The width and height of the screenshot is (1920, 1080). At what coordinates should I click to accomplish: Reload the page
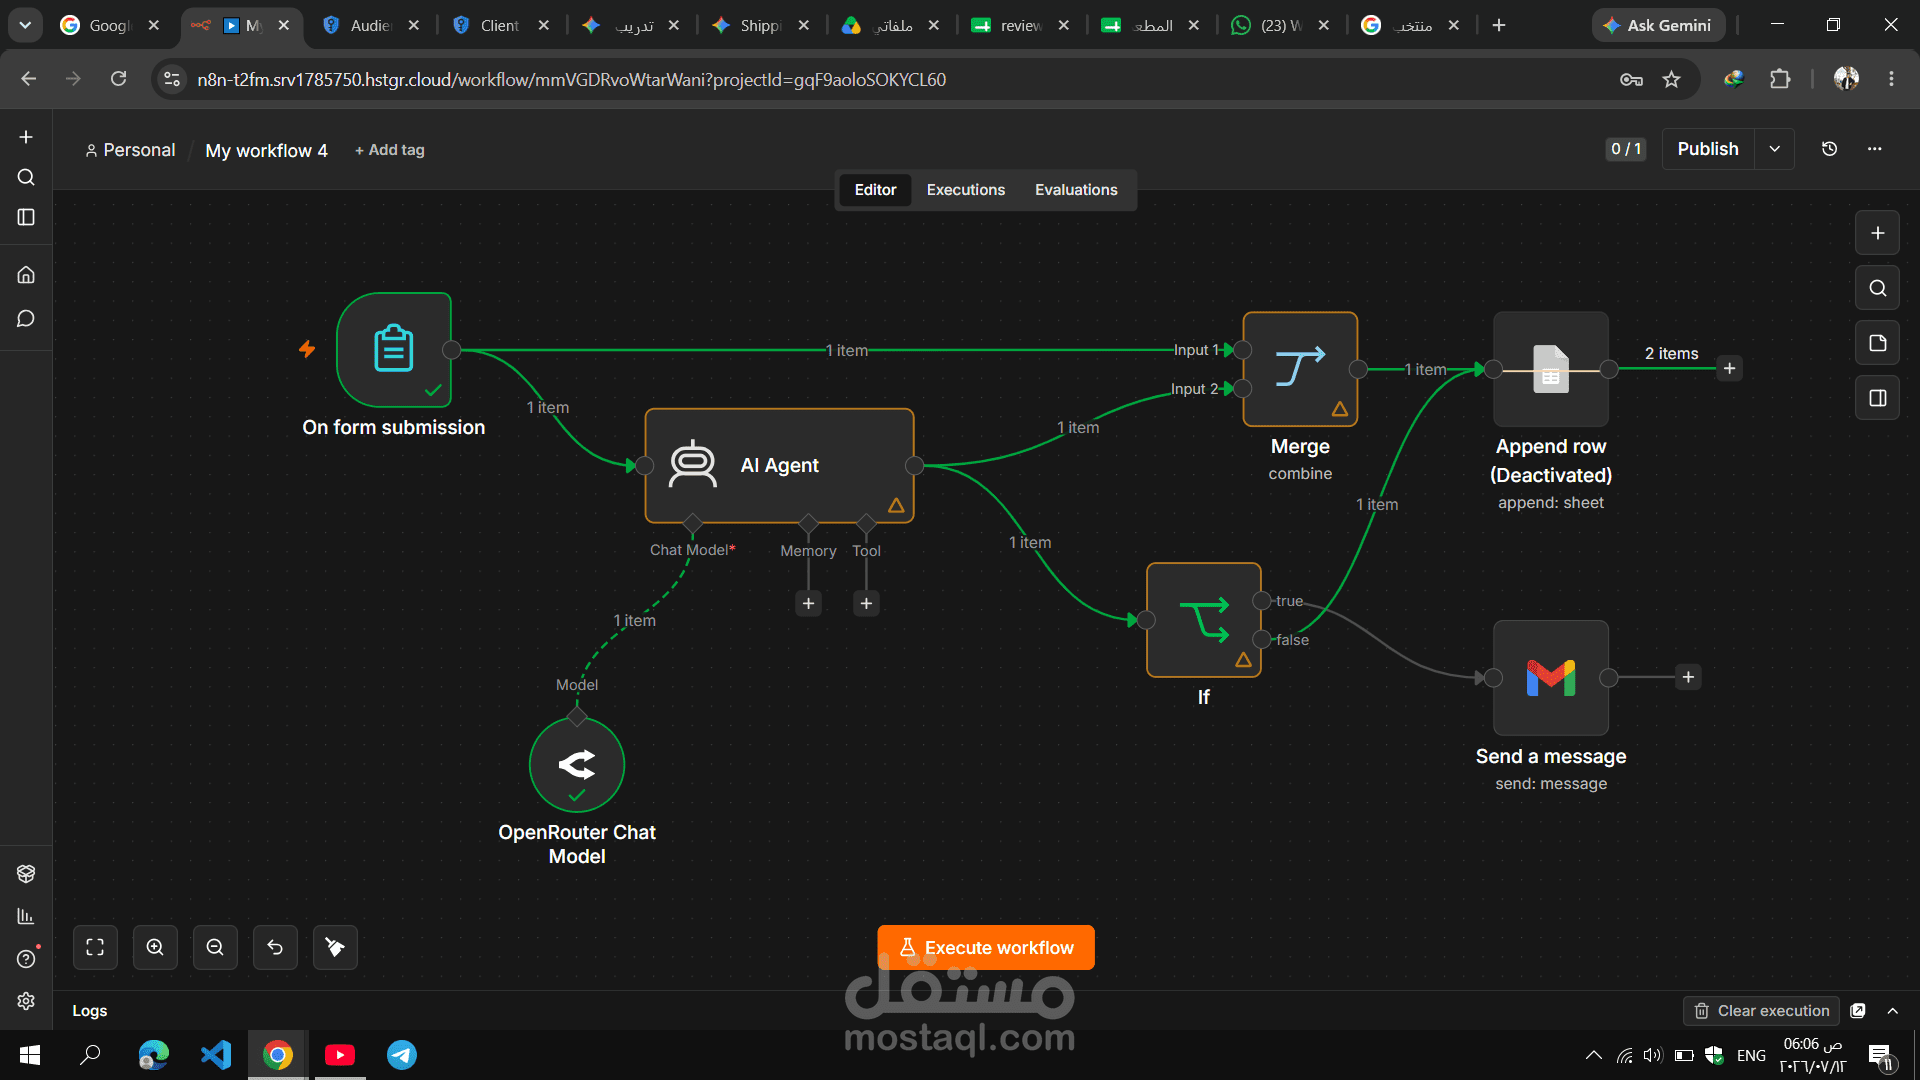[118, 79]
